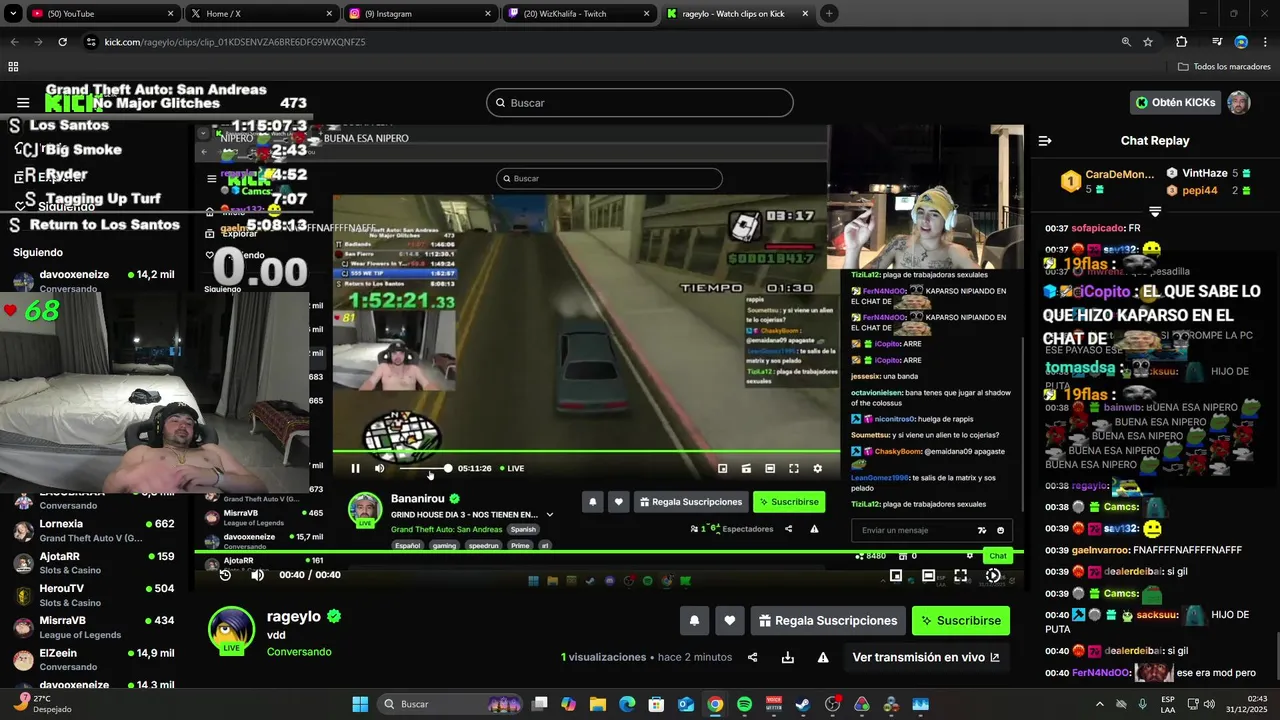The height and width of the screenshot is (720, 1280).
Task: Open the Kick sidebar hamburger menu
Action: 23,103
